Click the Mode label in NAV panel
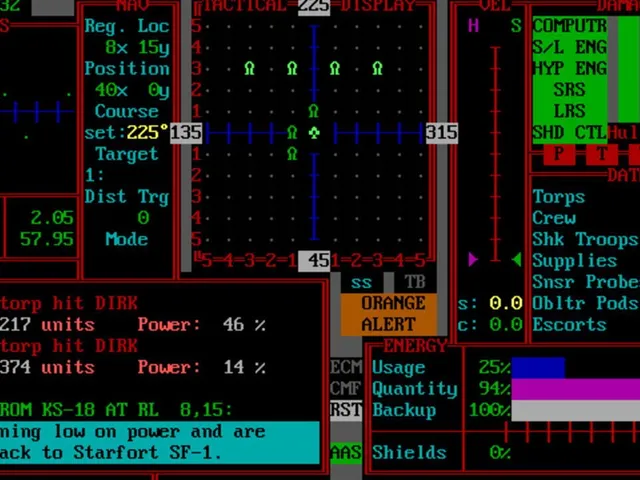Viewport: 640px width, 480px height. tap(127, 239)
